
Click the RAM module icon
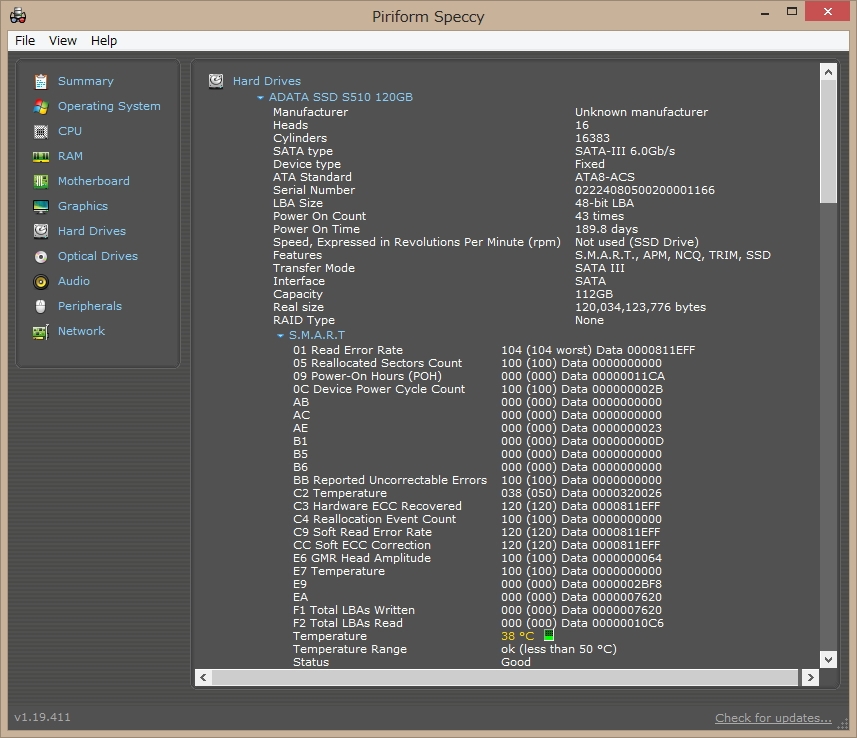pos(41,156)
